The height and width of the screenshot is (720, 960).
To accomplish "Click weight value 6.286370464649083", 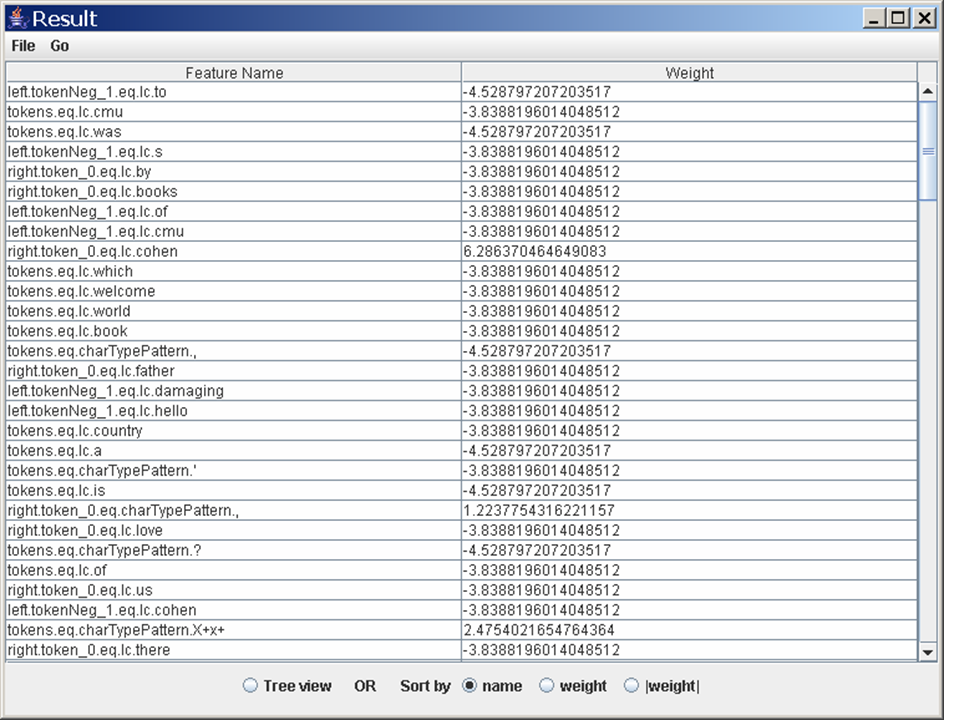I will point(534,251).
